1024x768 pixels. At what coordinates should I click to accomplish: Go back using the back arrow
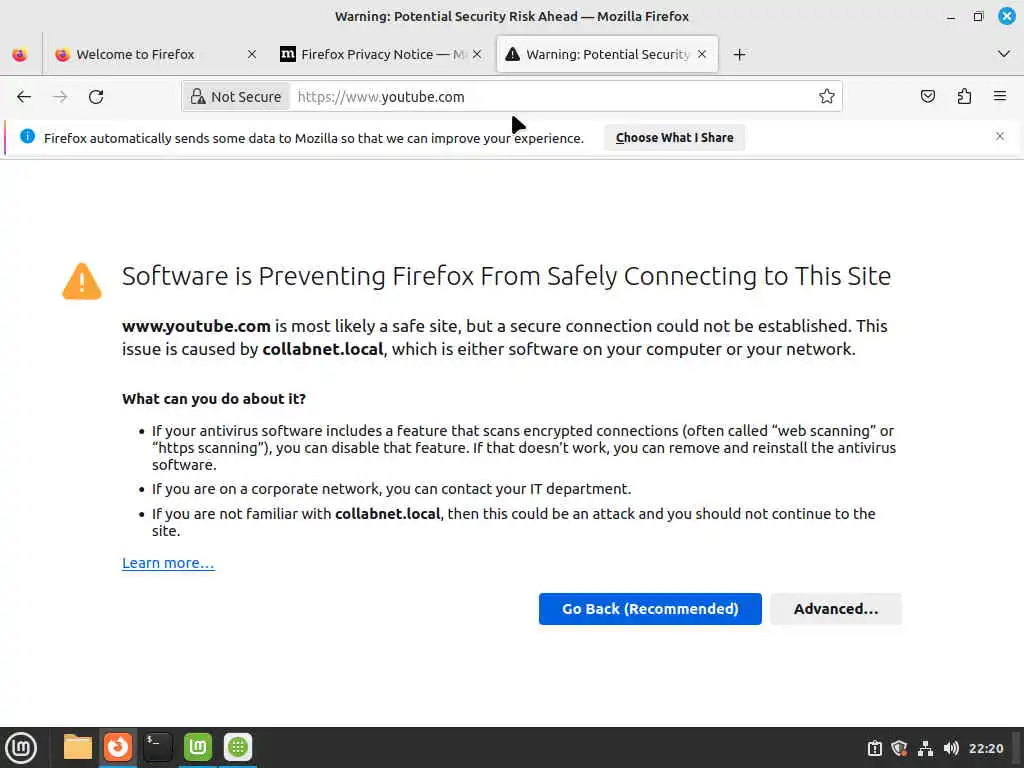point(24,97)
